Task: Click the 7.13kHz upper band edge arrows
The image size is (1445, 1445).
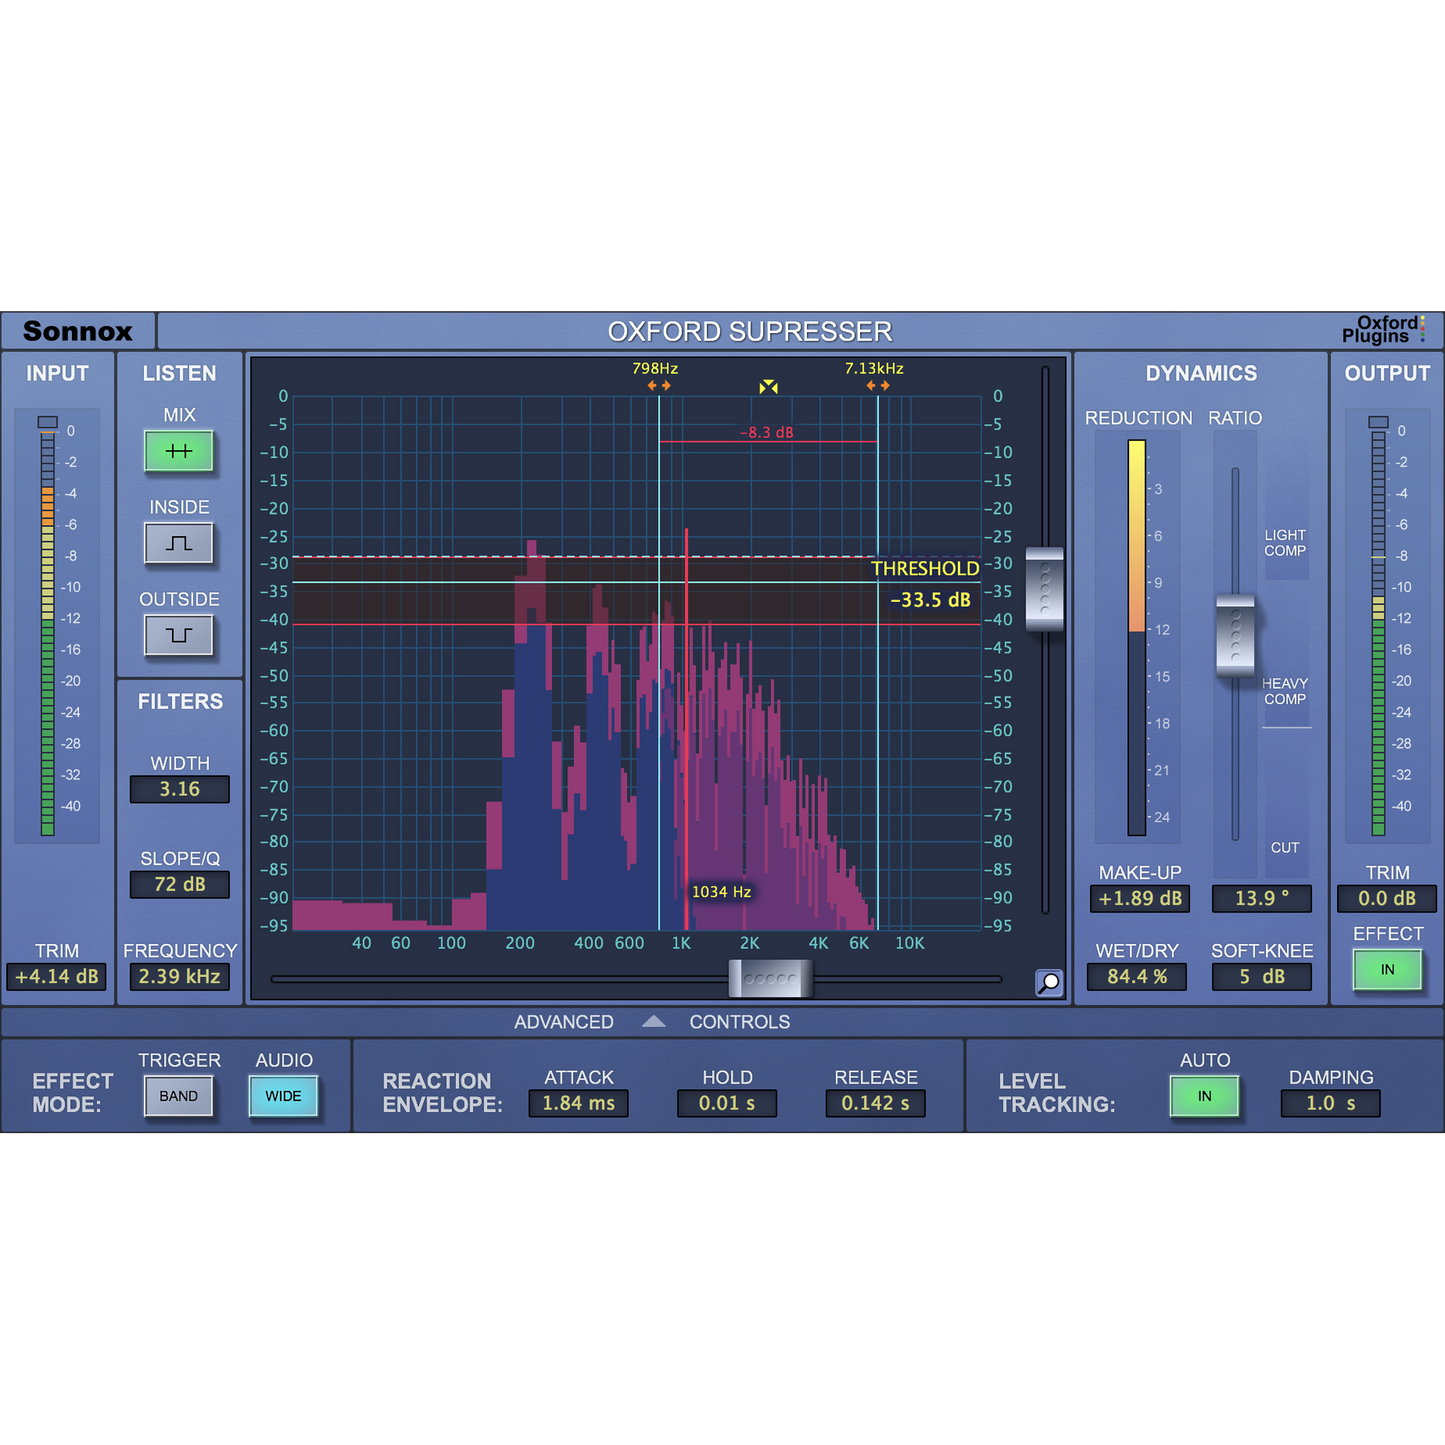Action: pyautogui.click(x=878, y=386)
